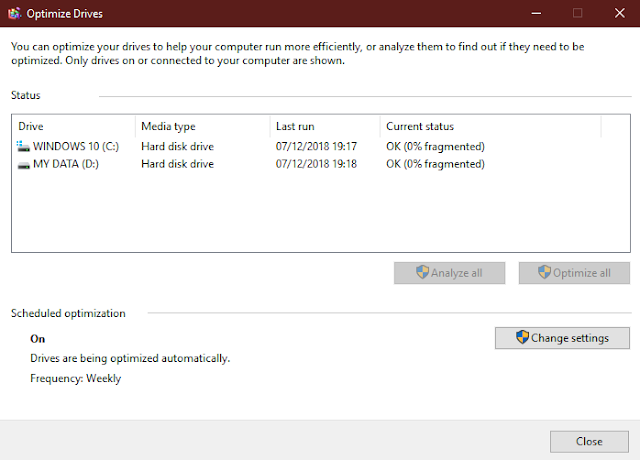Click the scheduled optimization On status text
Screen dimensions: 640x460
click(38, 339)
